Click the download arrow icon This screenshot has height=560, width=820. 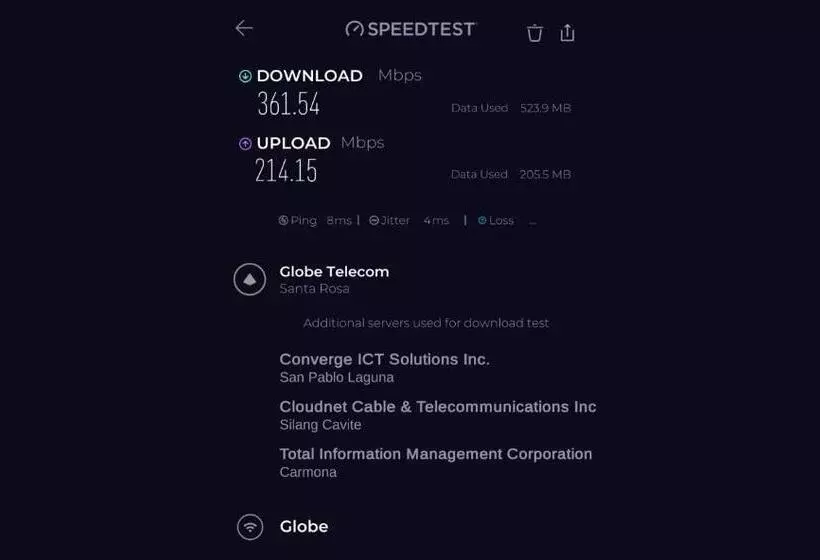pyautogui.click(x=245, y=76)
